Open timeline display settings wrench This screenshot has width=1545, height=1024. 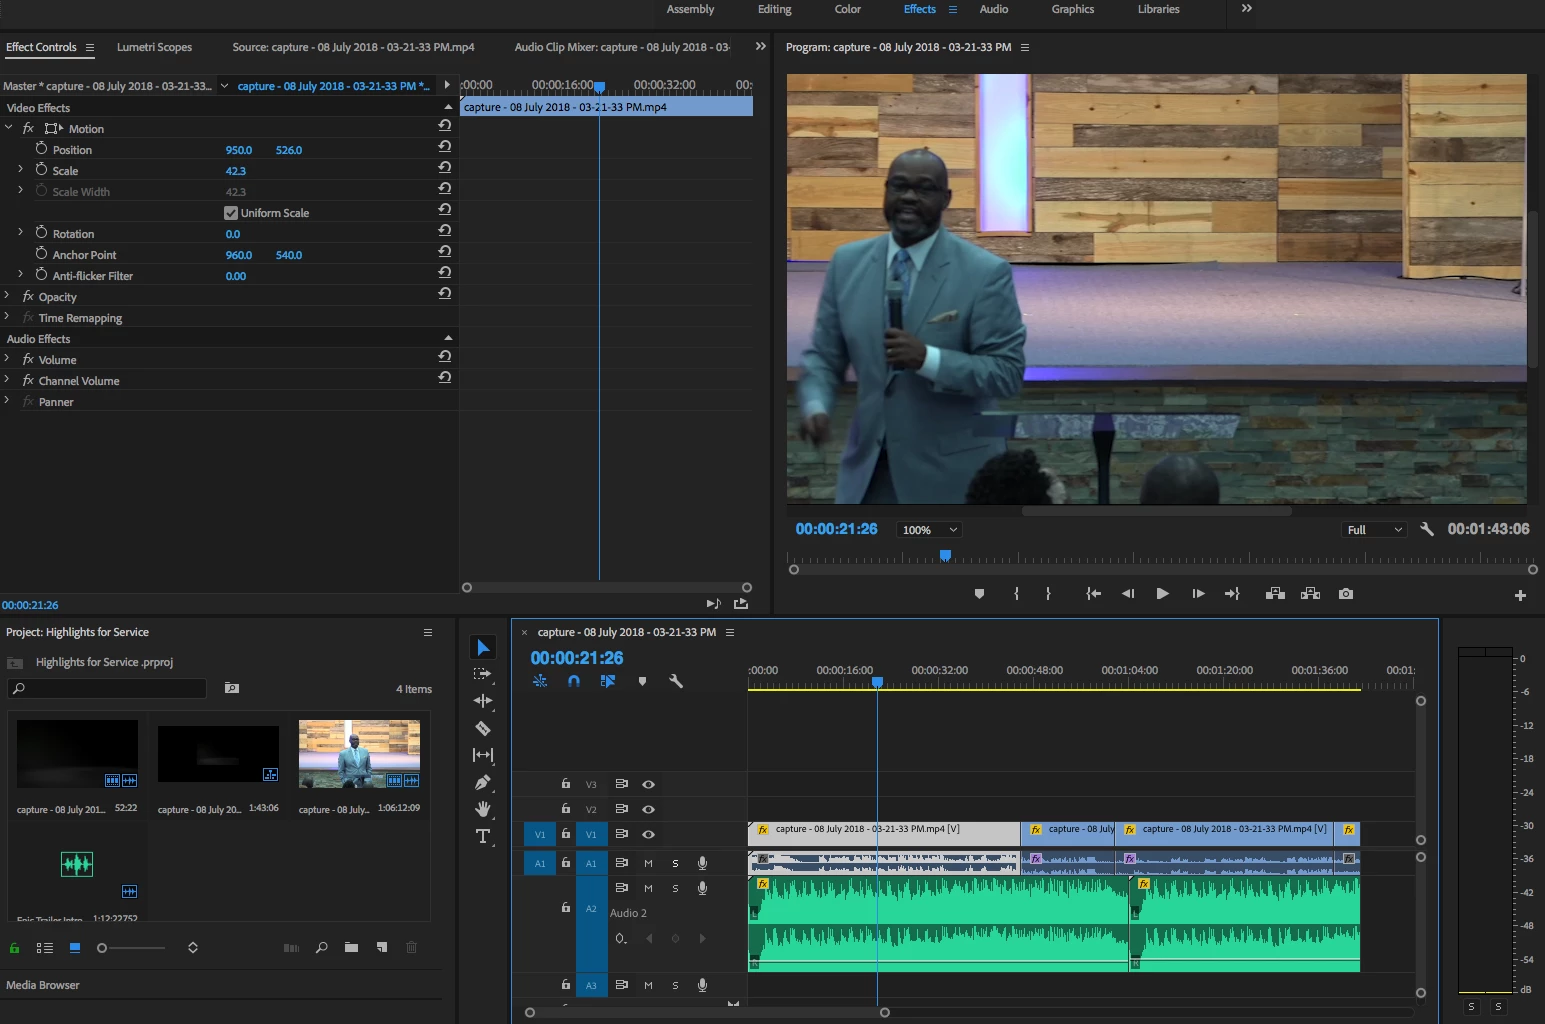[676, 681]
